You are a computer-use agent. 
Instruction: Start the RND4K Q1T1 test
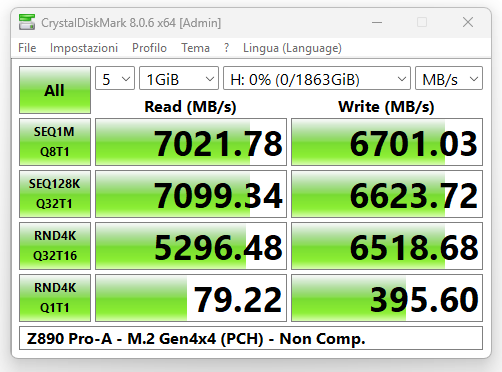[55, 298]
